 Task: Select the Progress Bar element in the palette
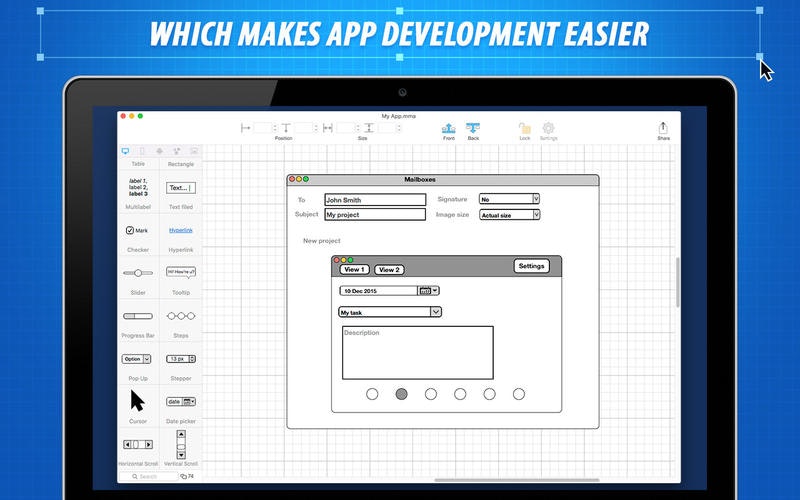click(138, 316)
